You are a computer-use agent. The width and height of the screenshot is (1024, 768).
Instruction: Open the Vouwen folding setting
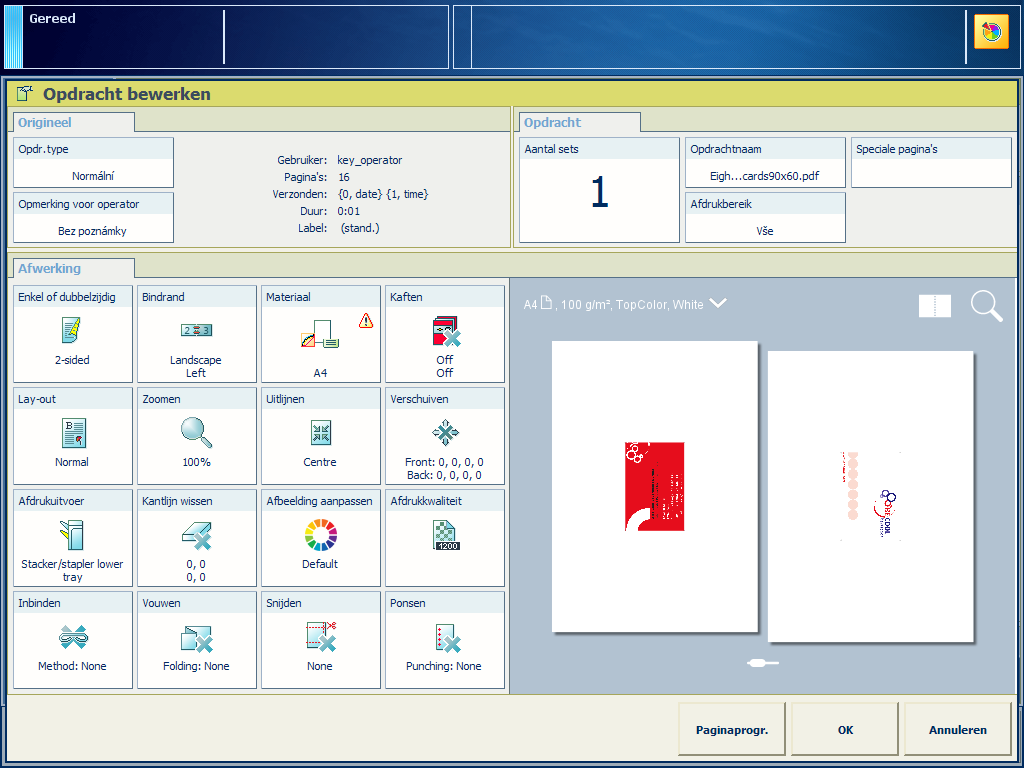point(196,638)
